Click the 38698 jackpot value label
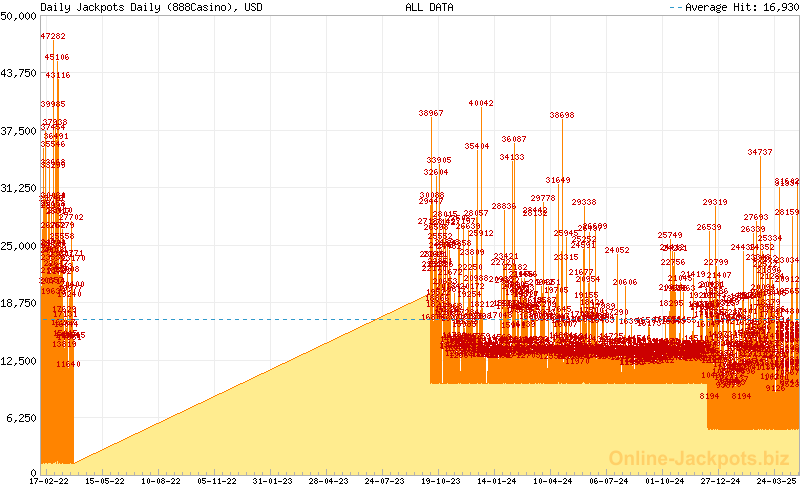Viewport: 800px width, 490px height. [x=562, y=115]
